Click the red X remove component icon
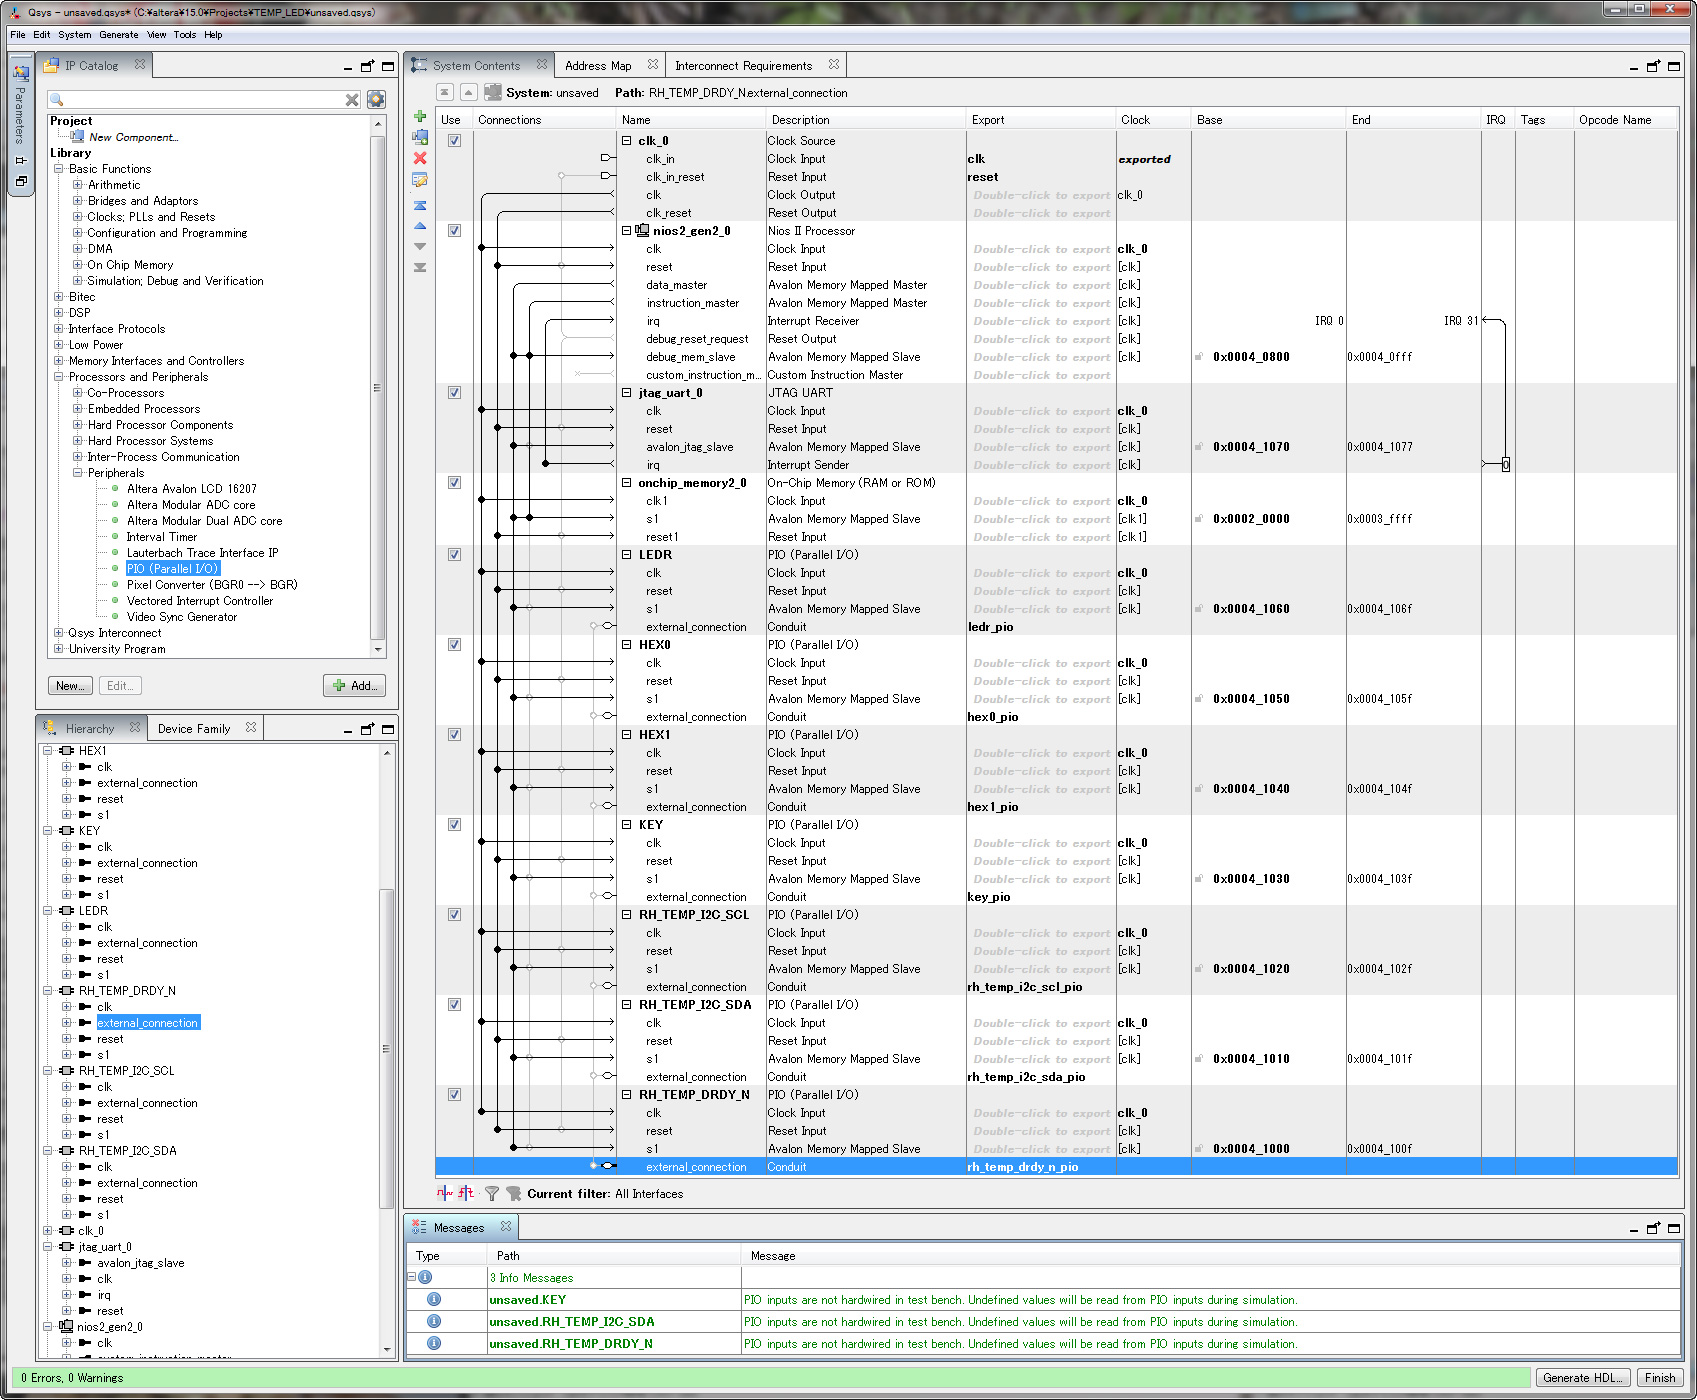Image resolution: width=1697 pixels, height=1400 pixels. 420,158
